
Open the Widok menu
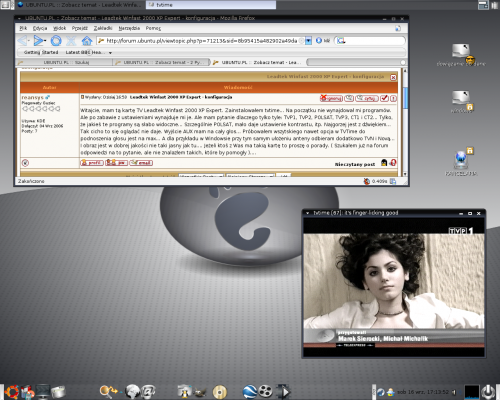[x=60, y=28]
